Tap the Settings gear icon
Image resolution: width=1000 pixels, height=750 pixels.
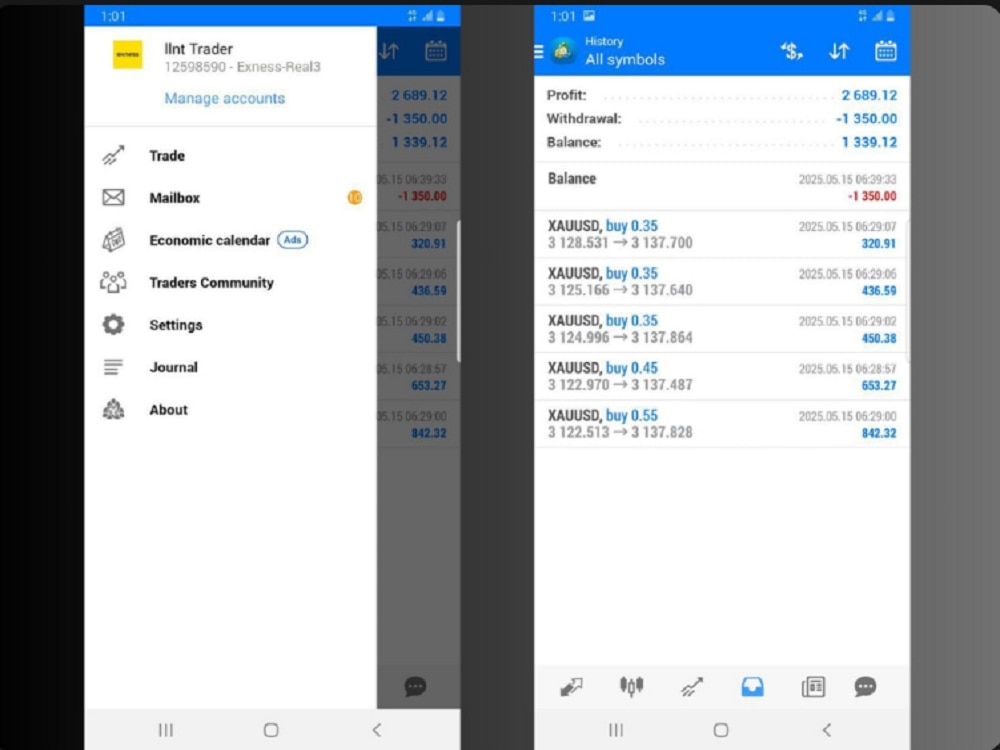point(114,325)
